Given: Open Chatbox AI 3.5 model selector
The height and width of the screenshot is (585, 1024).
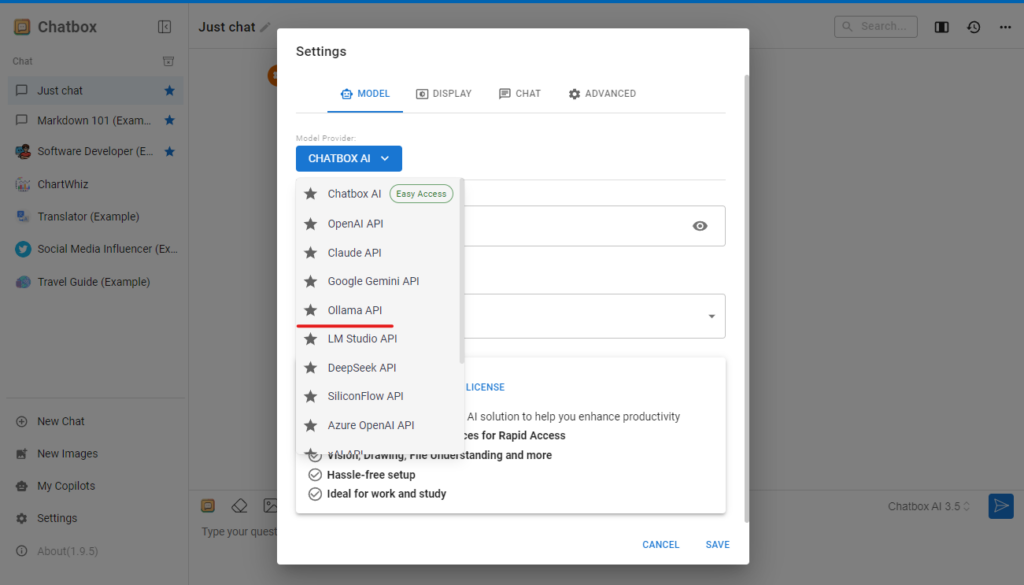Looking at the screenshot, I should (929, 507).
